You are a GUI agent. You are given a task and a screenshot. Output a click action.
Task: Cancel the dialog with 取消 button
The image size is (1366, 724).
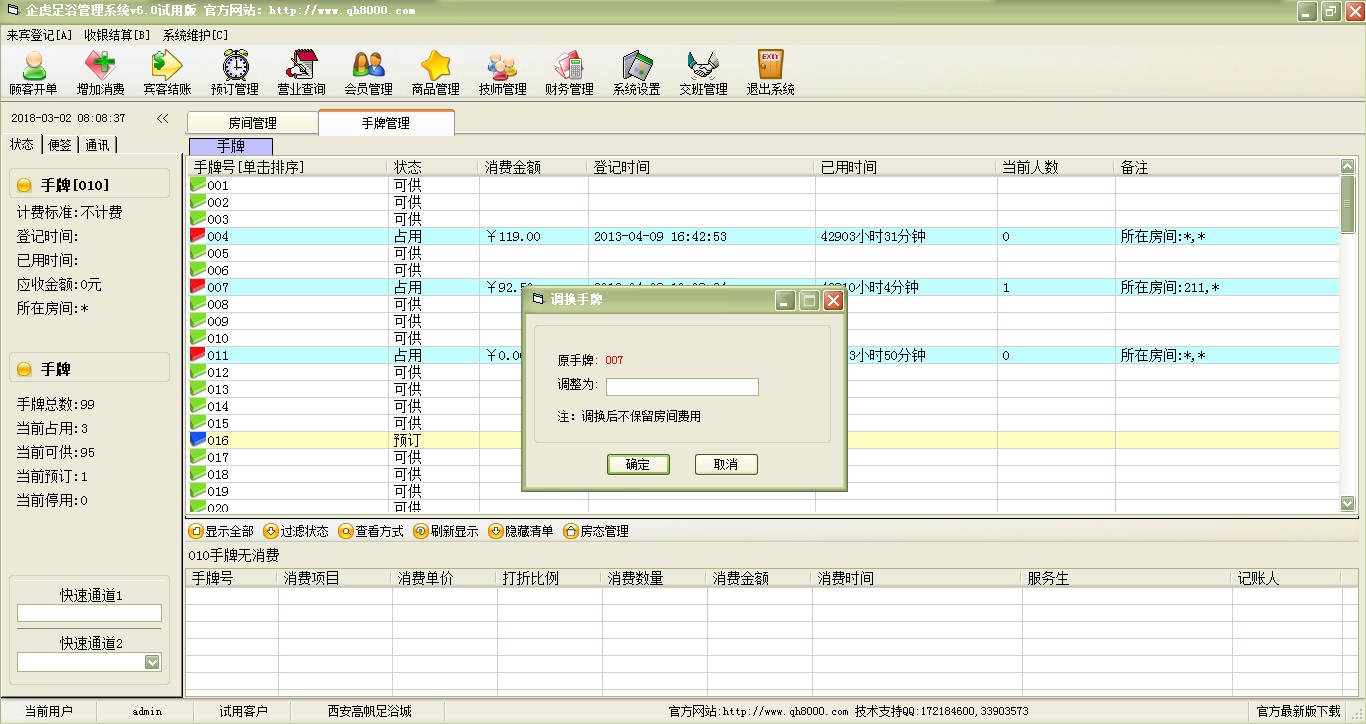(x=726, y=464)
